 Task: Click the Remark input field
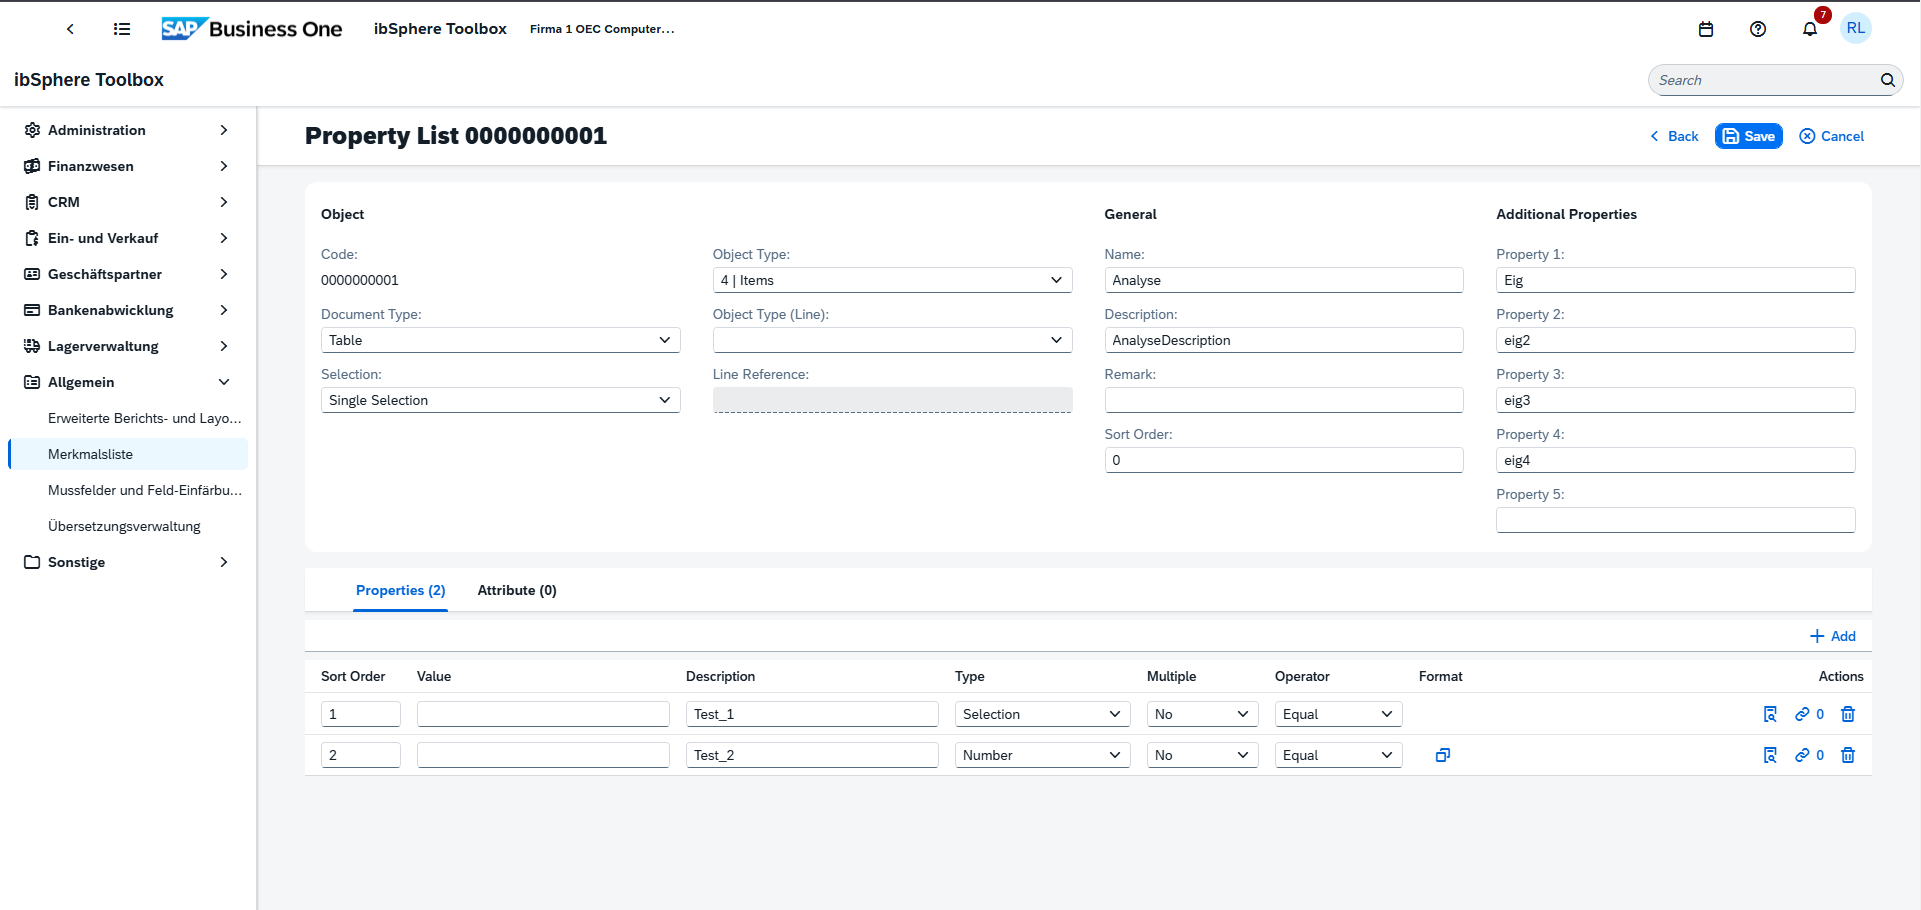click(1284, 400)
